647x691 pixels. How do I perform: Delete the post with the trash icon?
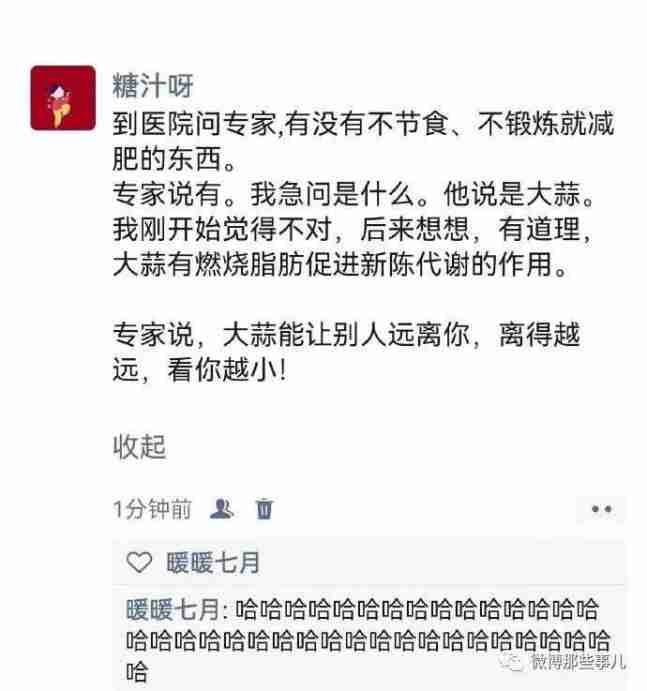tap(264, 509)
